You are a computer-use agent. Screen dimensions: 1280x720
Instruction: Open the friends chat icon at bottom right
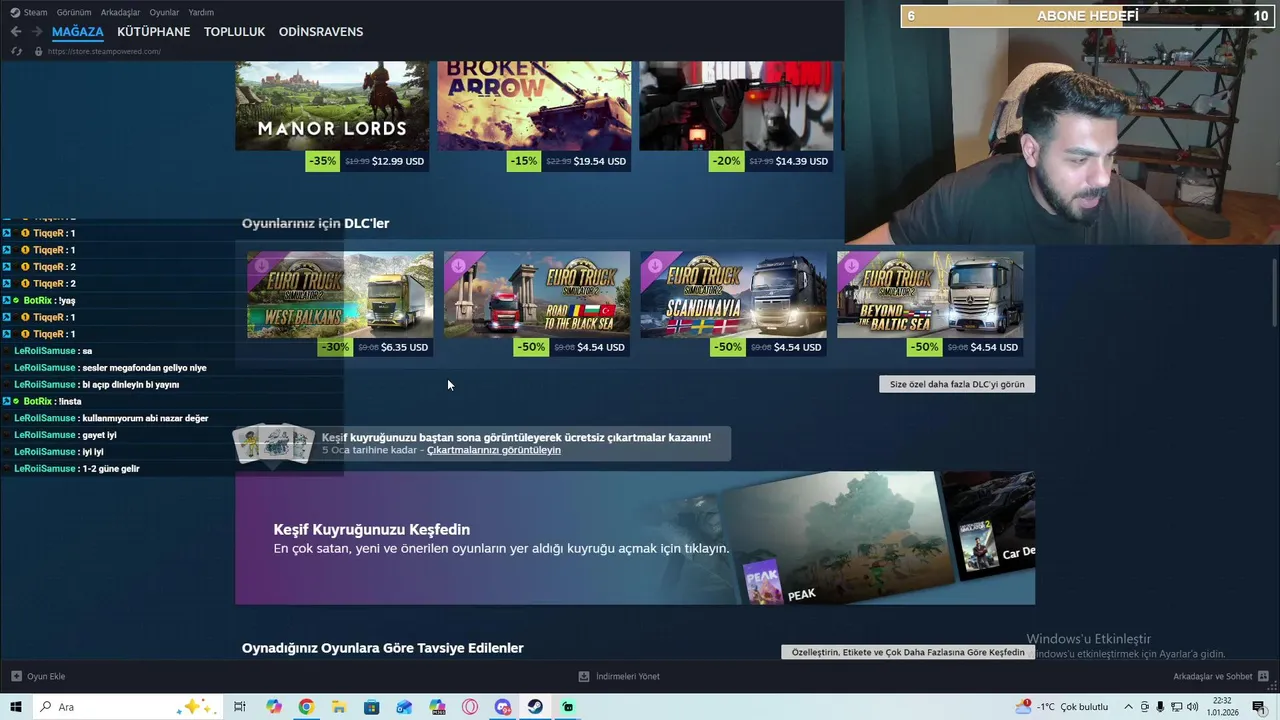click(x=1264, y=676)
